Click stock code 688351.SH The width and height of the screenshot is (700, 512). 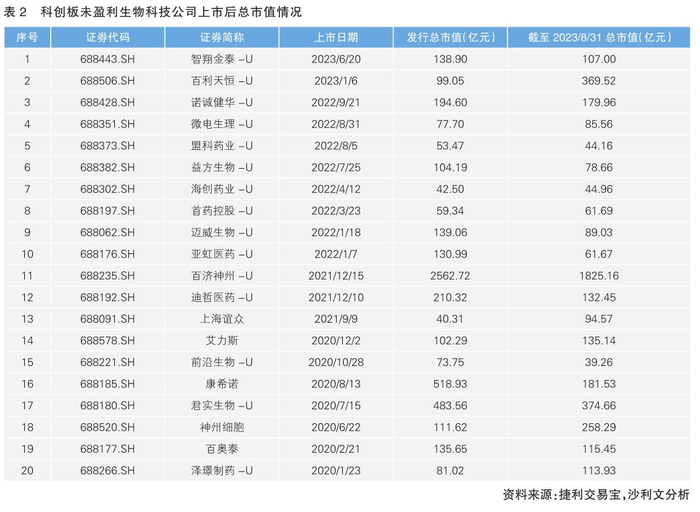pos(108,124)
